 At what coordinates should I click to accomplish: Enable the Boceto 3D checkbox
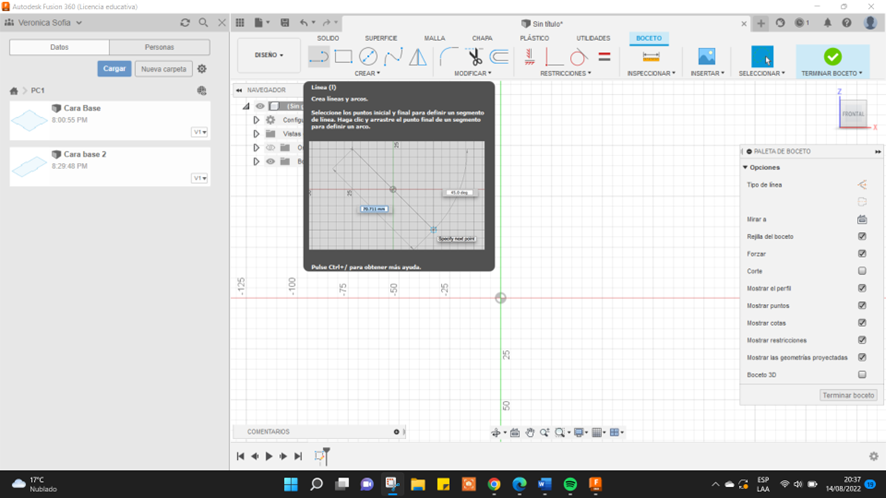[x=862, y=374]
